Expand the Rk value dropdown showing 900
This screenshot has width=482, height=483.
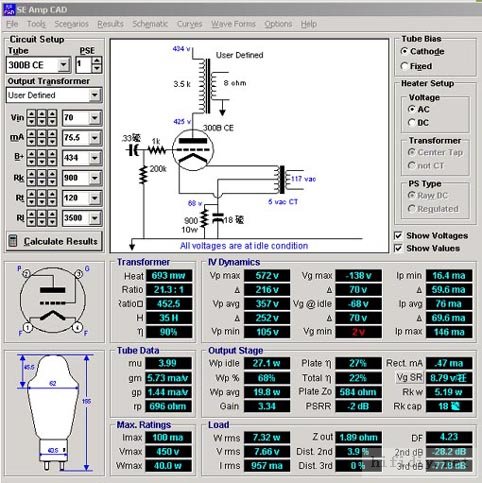tap(95, 178)
